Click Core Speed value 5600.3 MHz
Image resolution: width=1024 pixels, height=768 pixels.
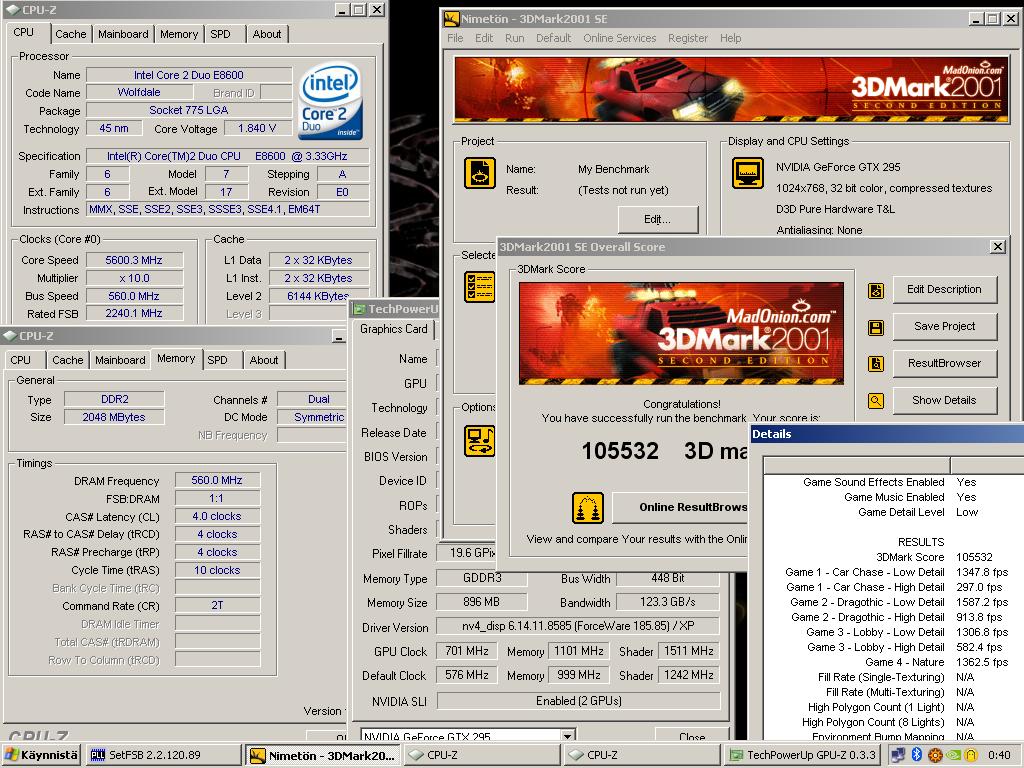(x=134, y=260)
